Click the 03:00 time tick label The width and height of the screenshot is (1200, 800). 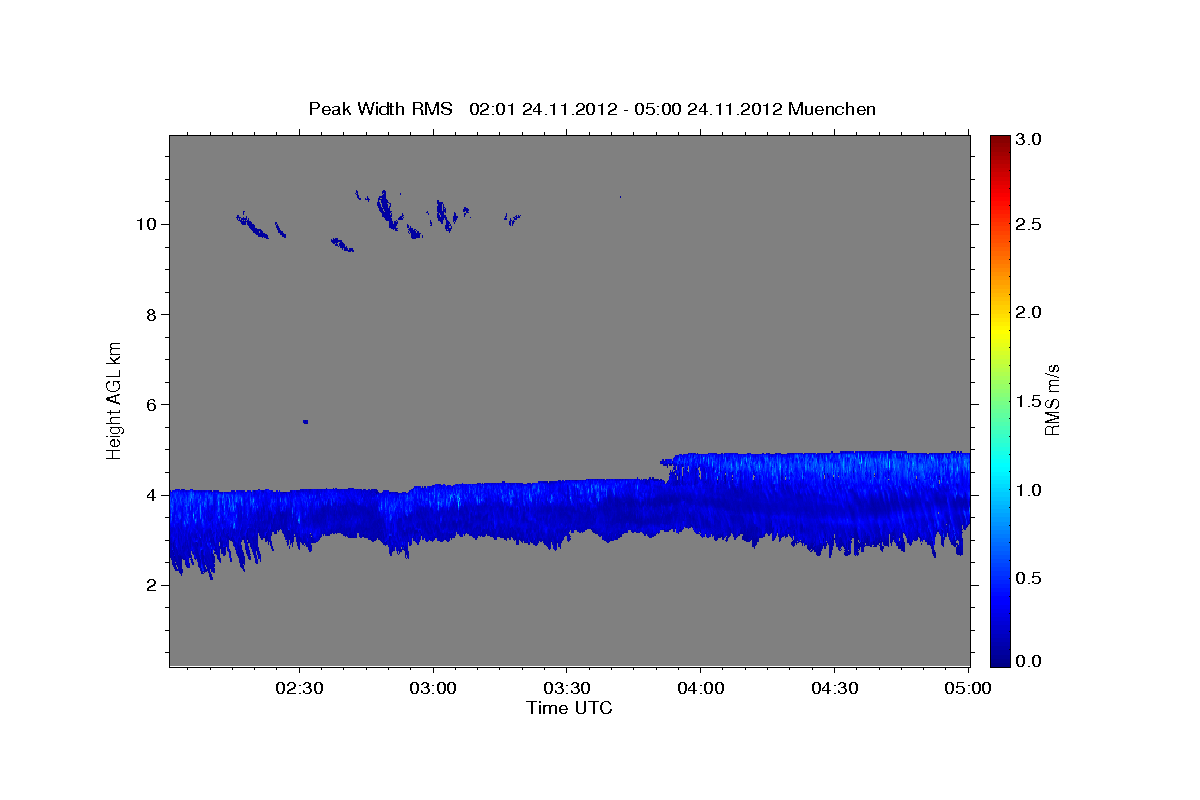(x=433, y=689)
